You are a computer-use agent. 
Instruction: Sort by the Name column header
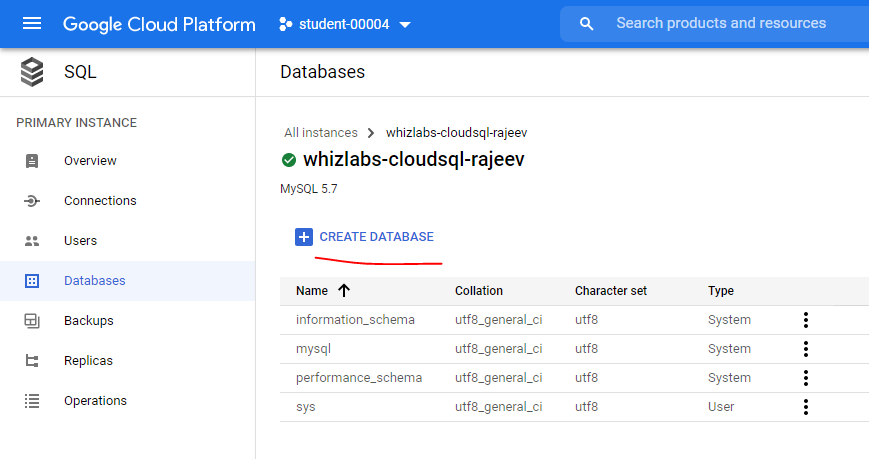[312, 291]
